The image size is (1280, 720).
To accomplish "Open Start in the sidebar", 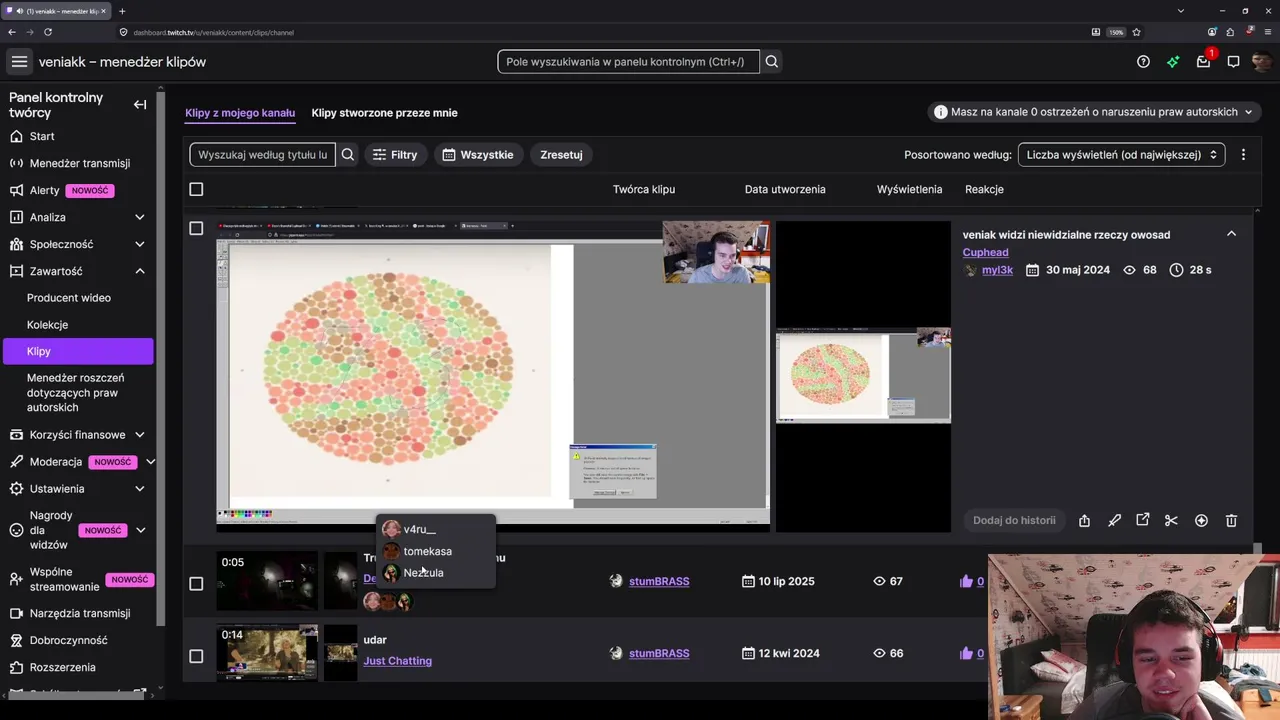I will [x=78, y=136].
